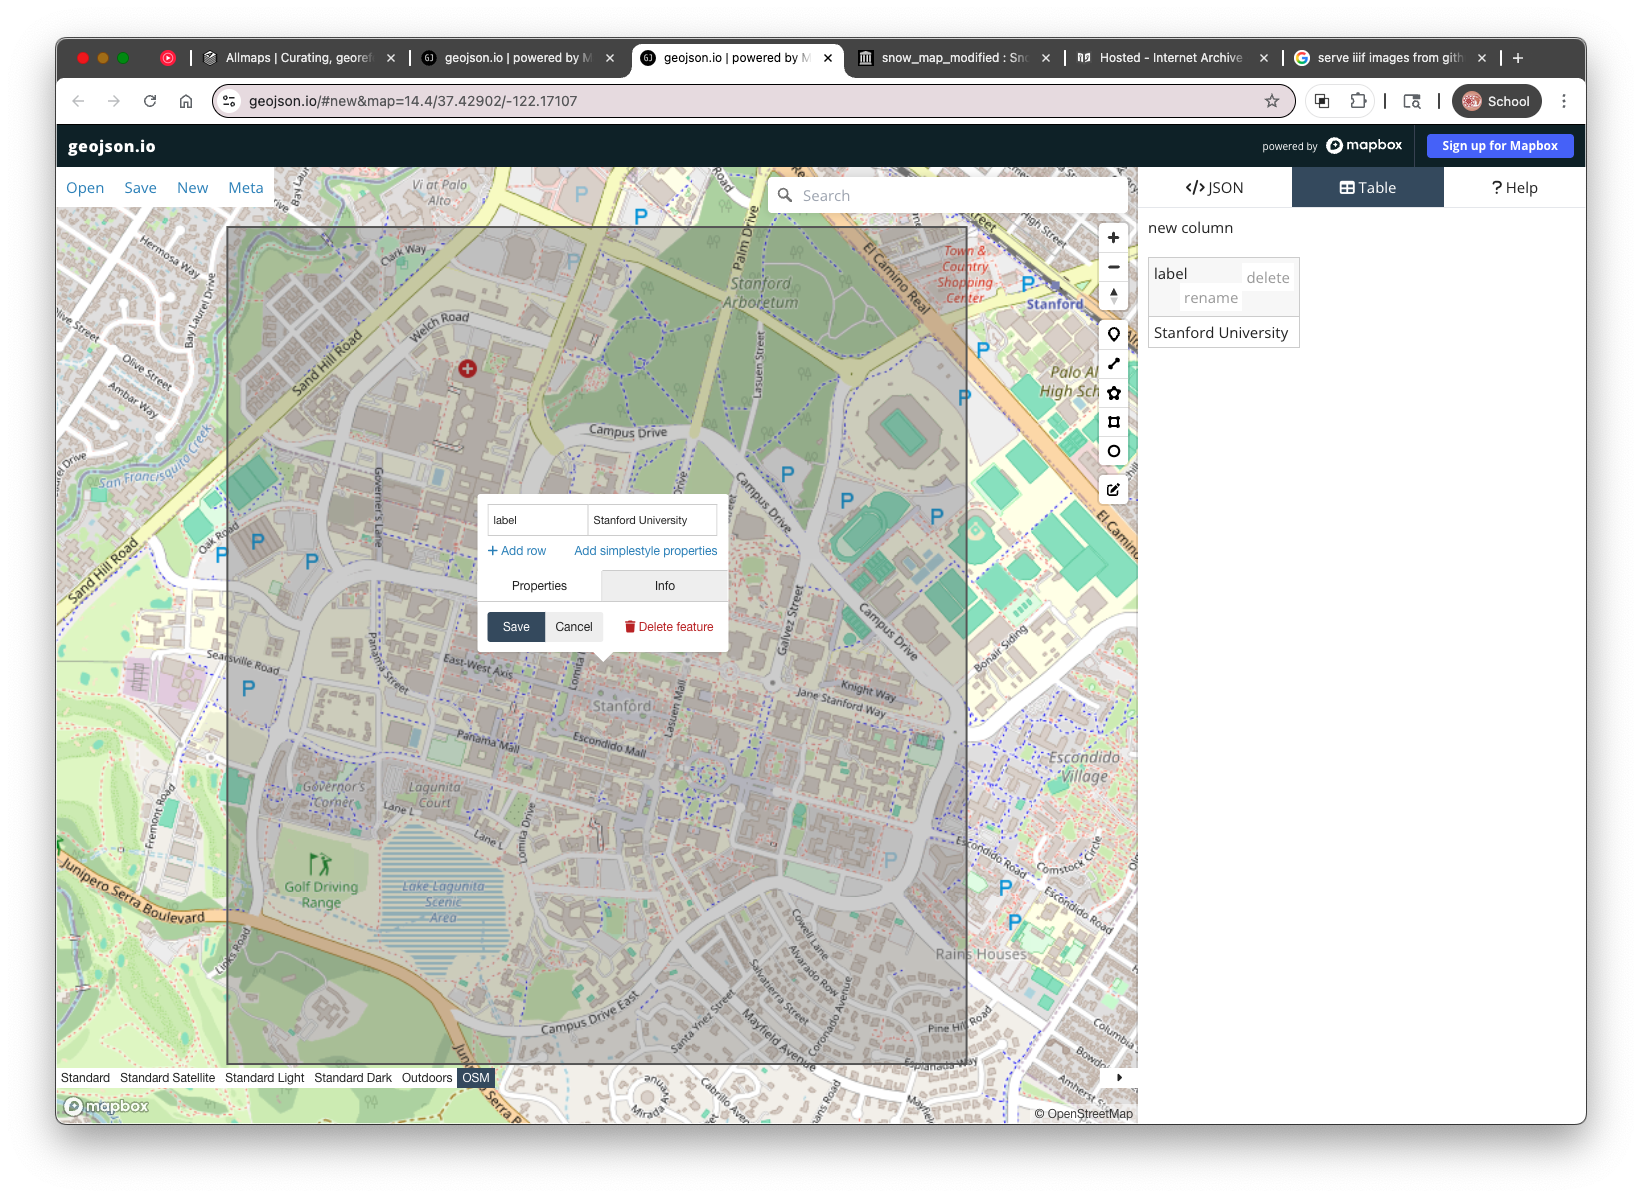Viewport: 1642px width, 1198px height.
Task: Select Standard map style
Action: click(x=85, y=1078)
